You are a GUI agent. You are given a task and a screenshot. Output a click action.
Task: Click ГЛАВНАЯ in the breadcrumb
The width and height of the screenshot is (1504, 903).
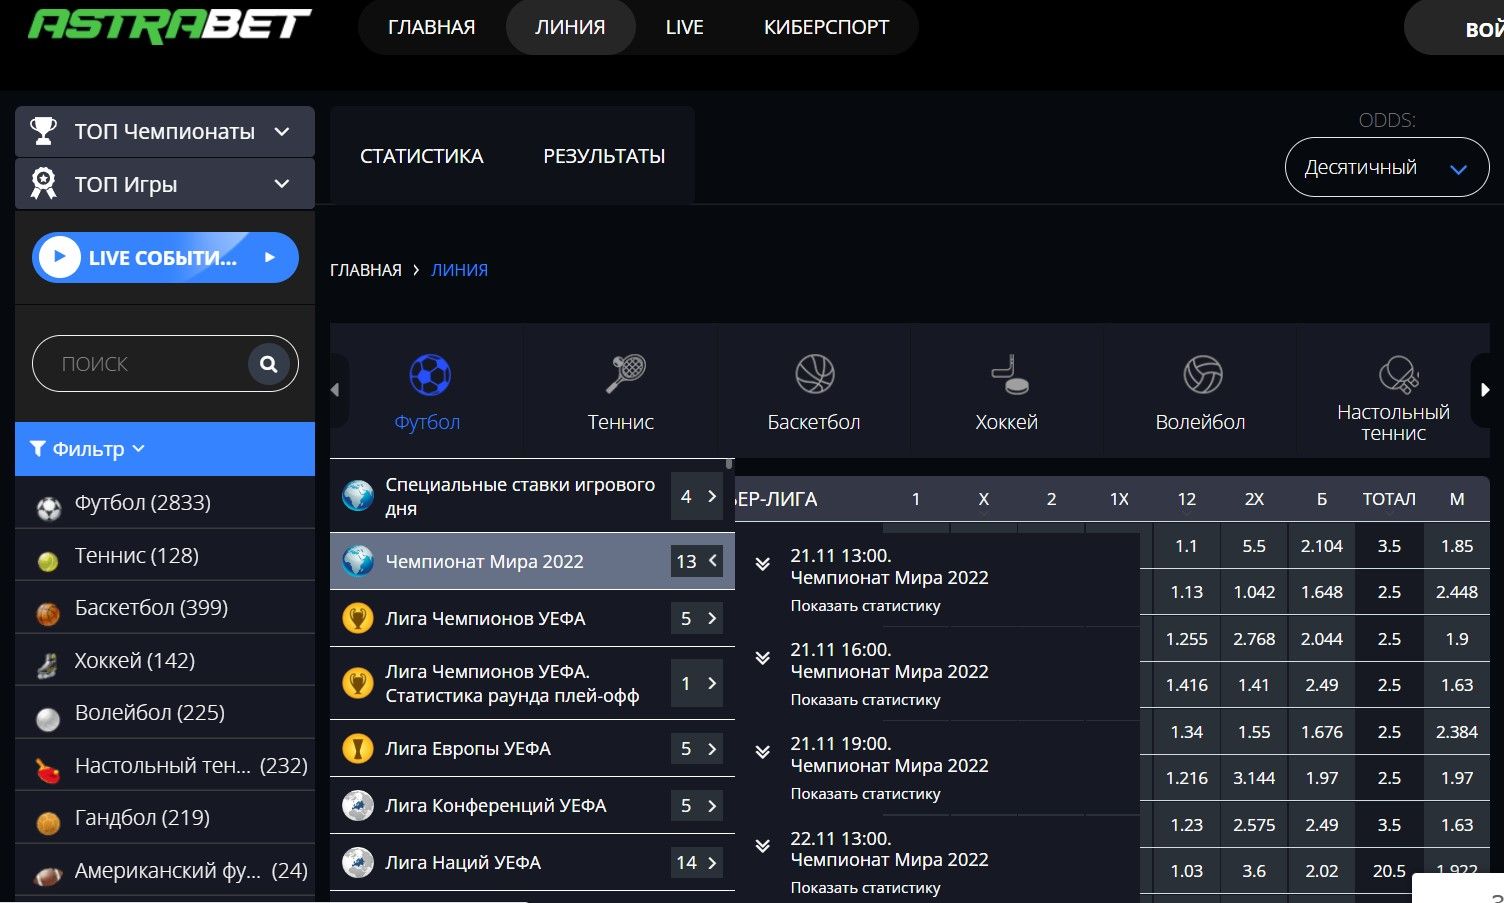365,270
